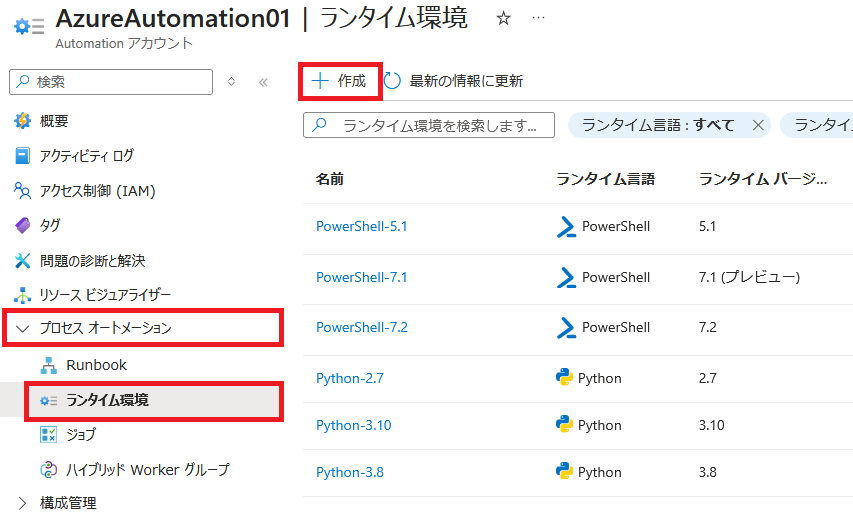Open タグ in the sidebar
This screenshot has height=519, width=853.
(x=50, y=225)
